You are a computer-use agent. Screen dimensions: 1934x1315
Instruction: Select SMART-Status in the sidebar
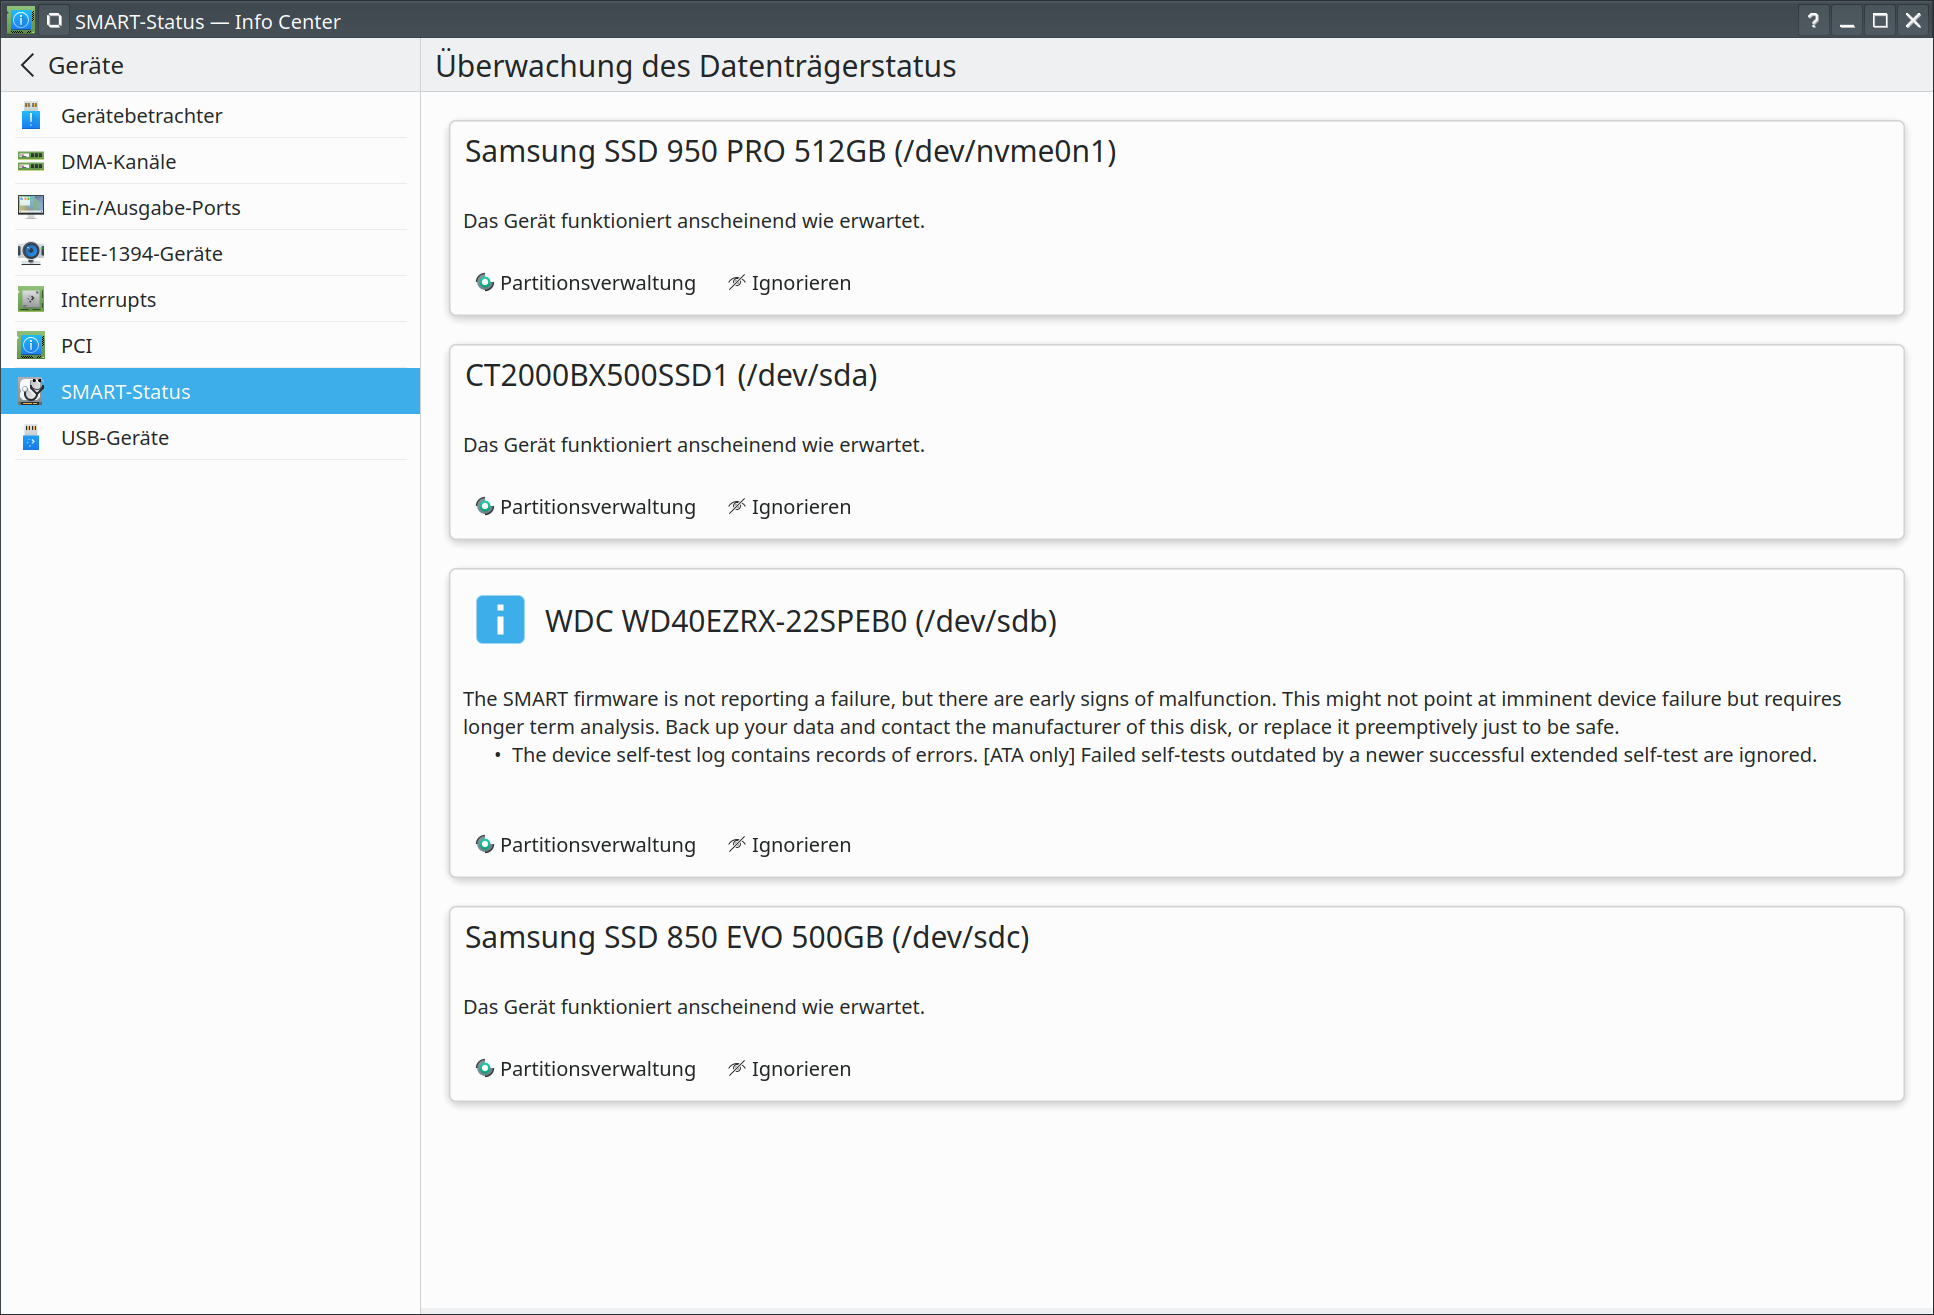click(x=210, y=392)
